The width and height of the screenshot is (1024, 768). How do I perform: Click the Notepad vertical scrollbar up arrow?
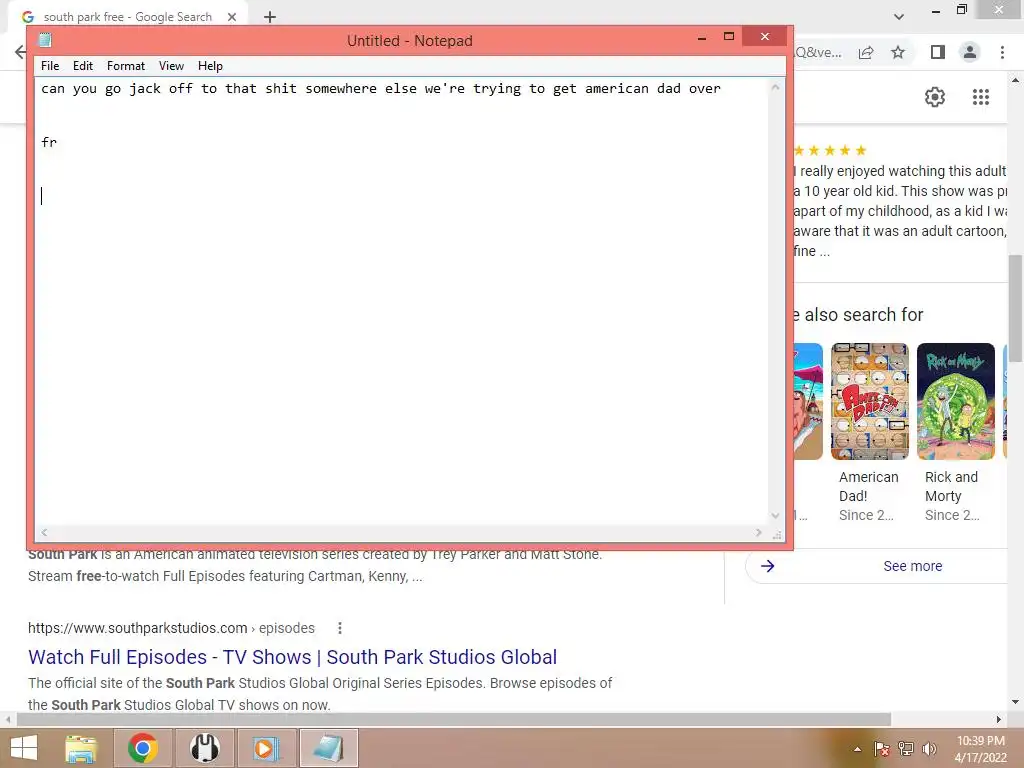(775, 87)
